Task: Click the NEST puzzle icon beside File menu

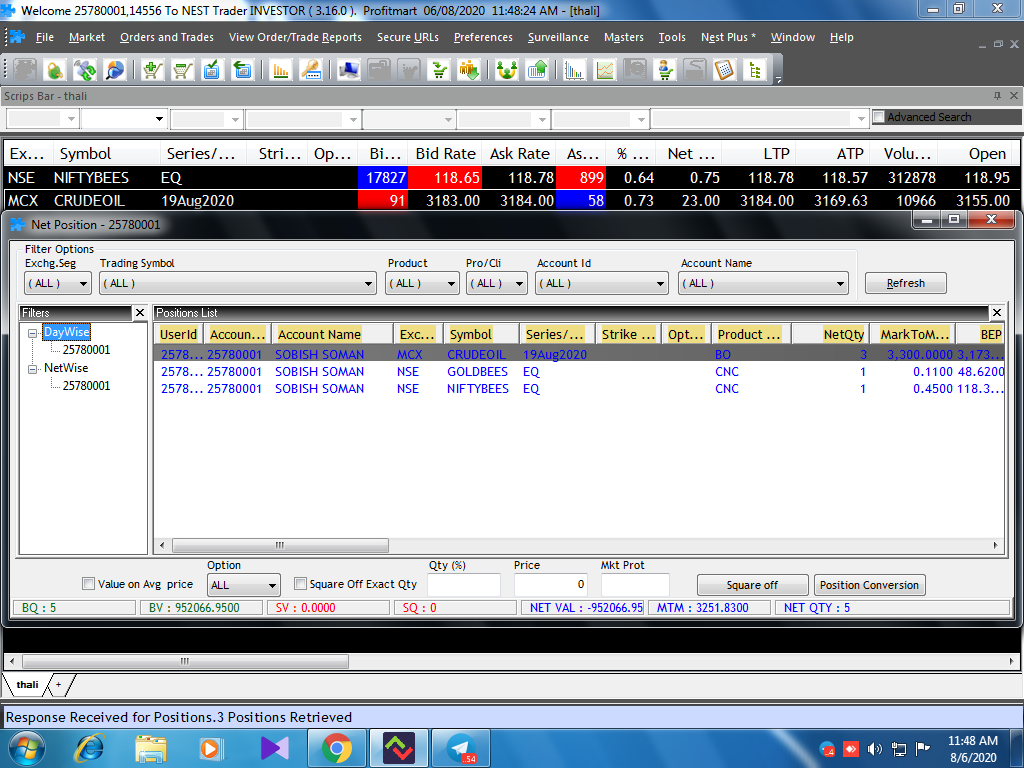Action: click(17, 37)
